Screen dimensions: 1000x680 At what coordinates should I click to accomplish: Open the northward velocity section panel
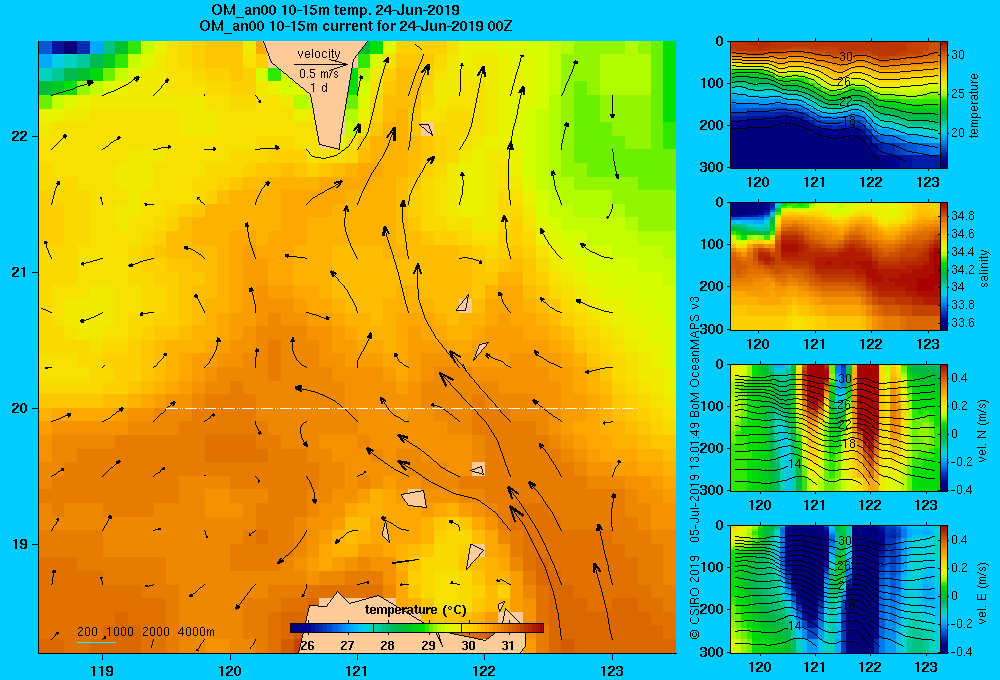tap(835, 427)
